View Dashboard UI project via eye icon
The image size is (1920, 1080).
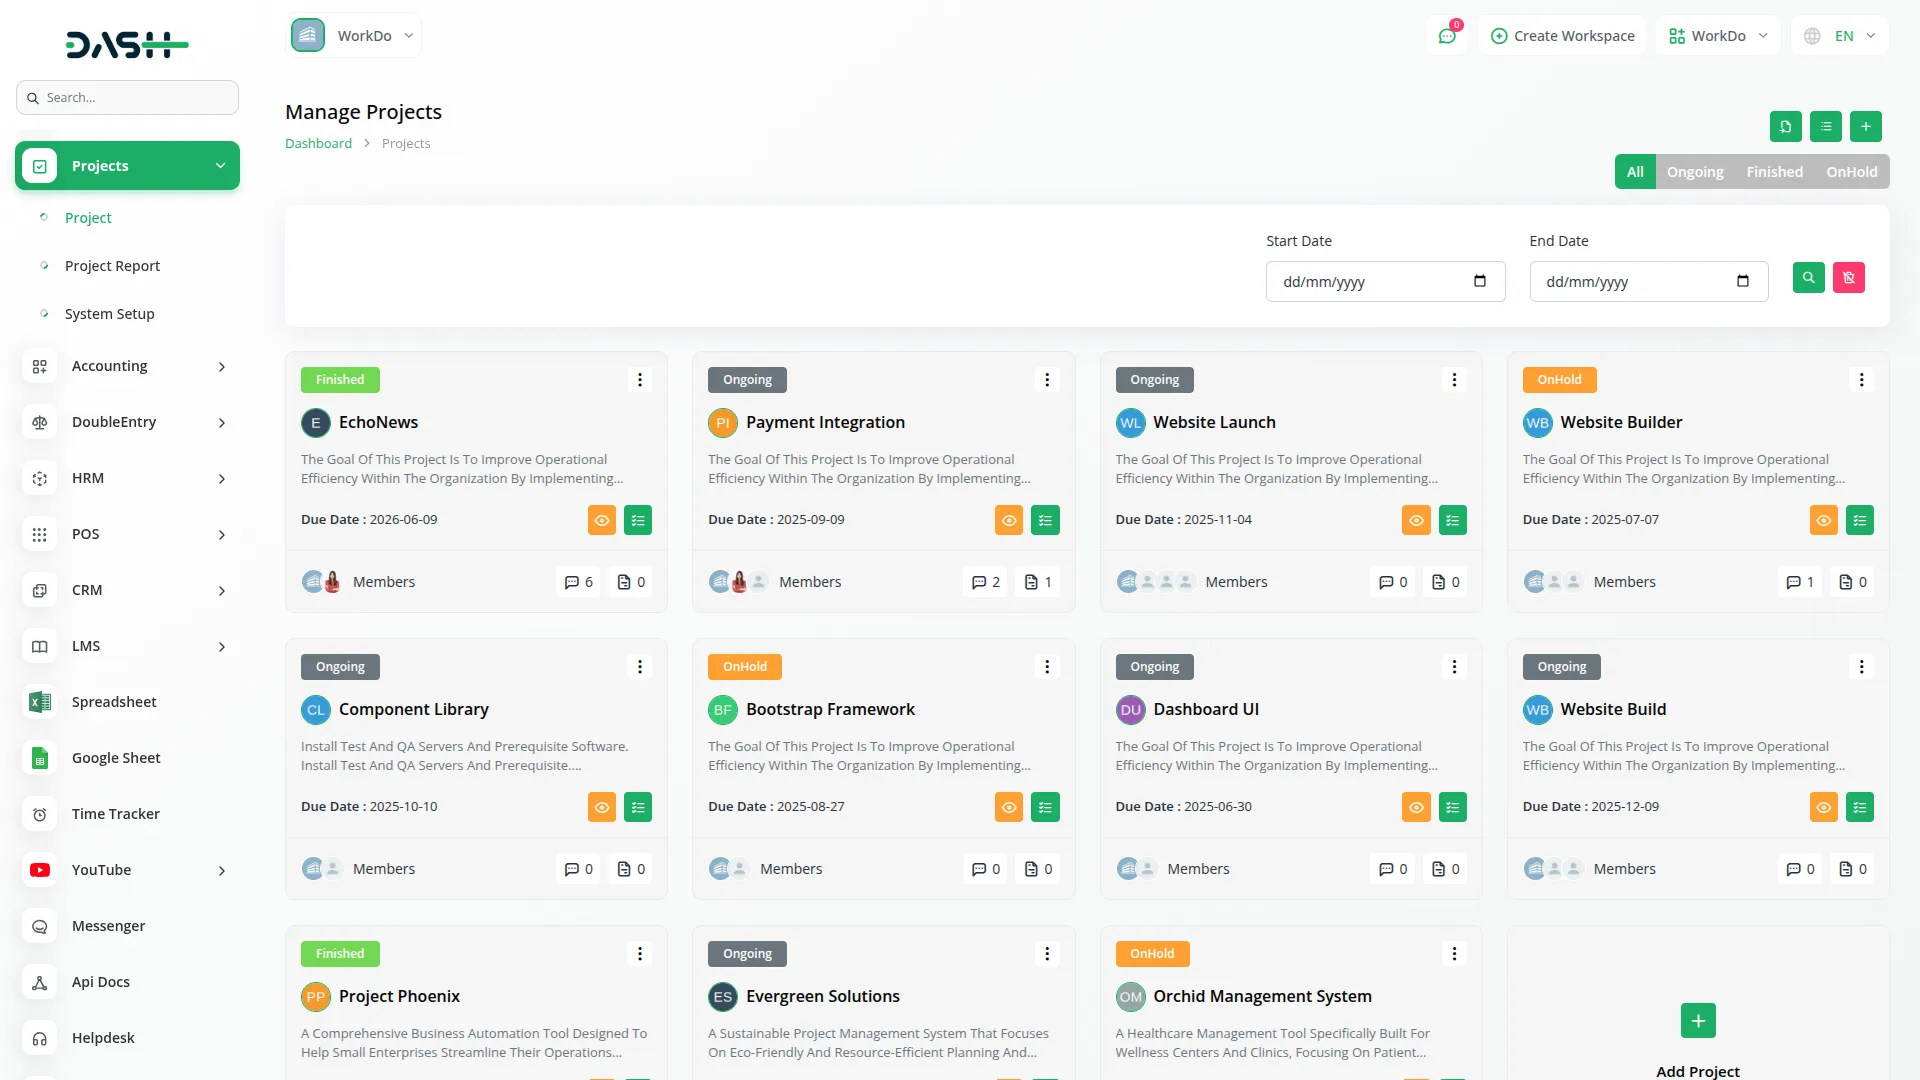pyautogui.click(x=1416, y=807)
